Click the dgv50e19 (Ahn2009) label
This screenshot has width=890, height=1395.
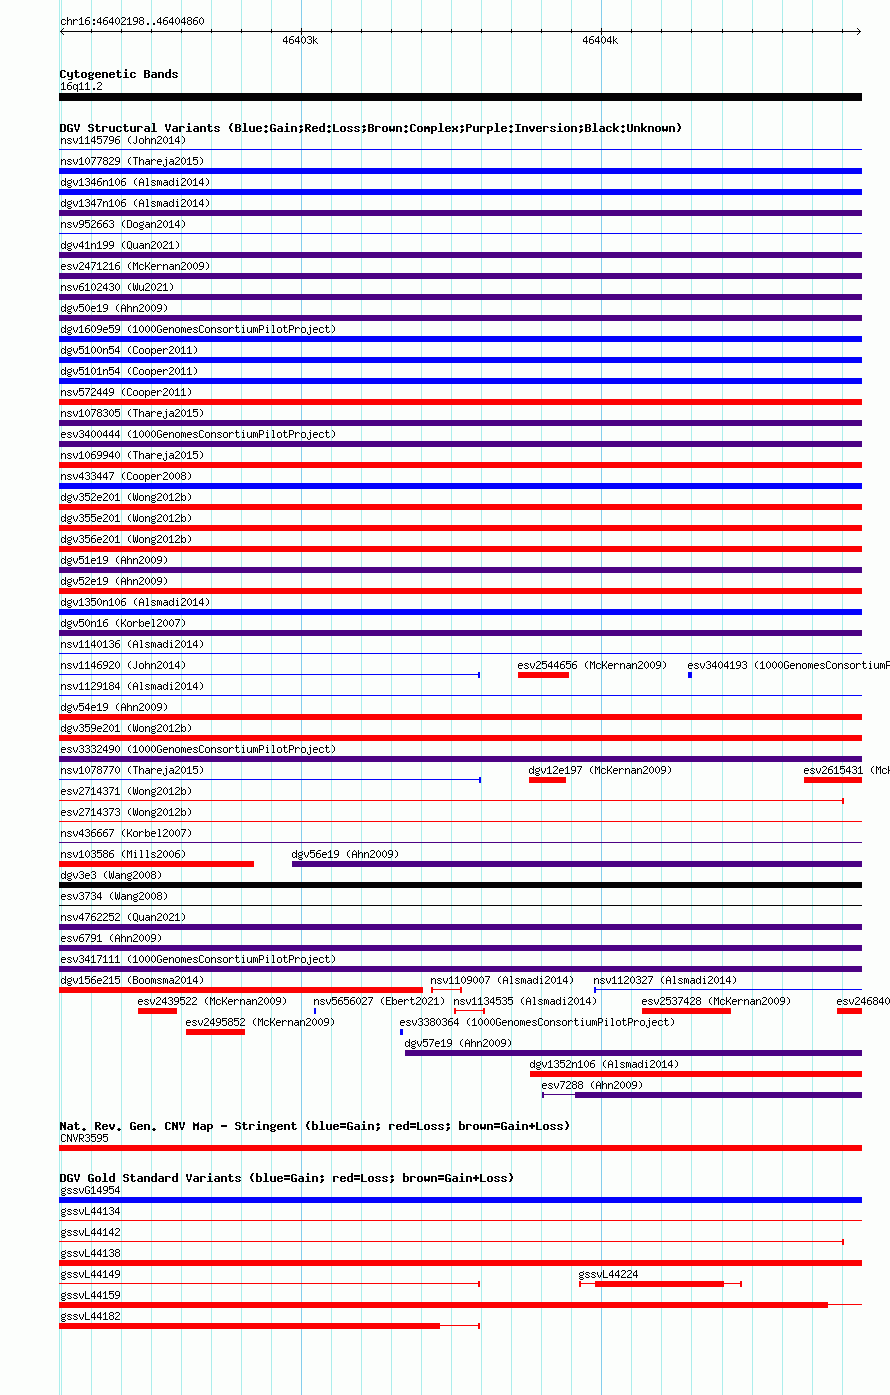114,308
